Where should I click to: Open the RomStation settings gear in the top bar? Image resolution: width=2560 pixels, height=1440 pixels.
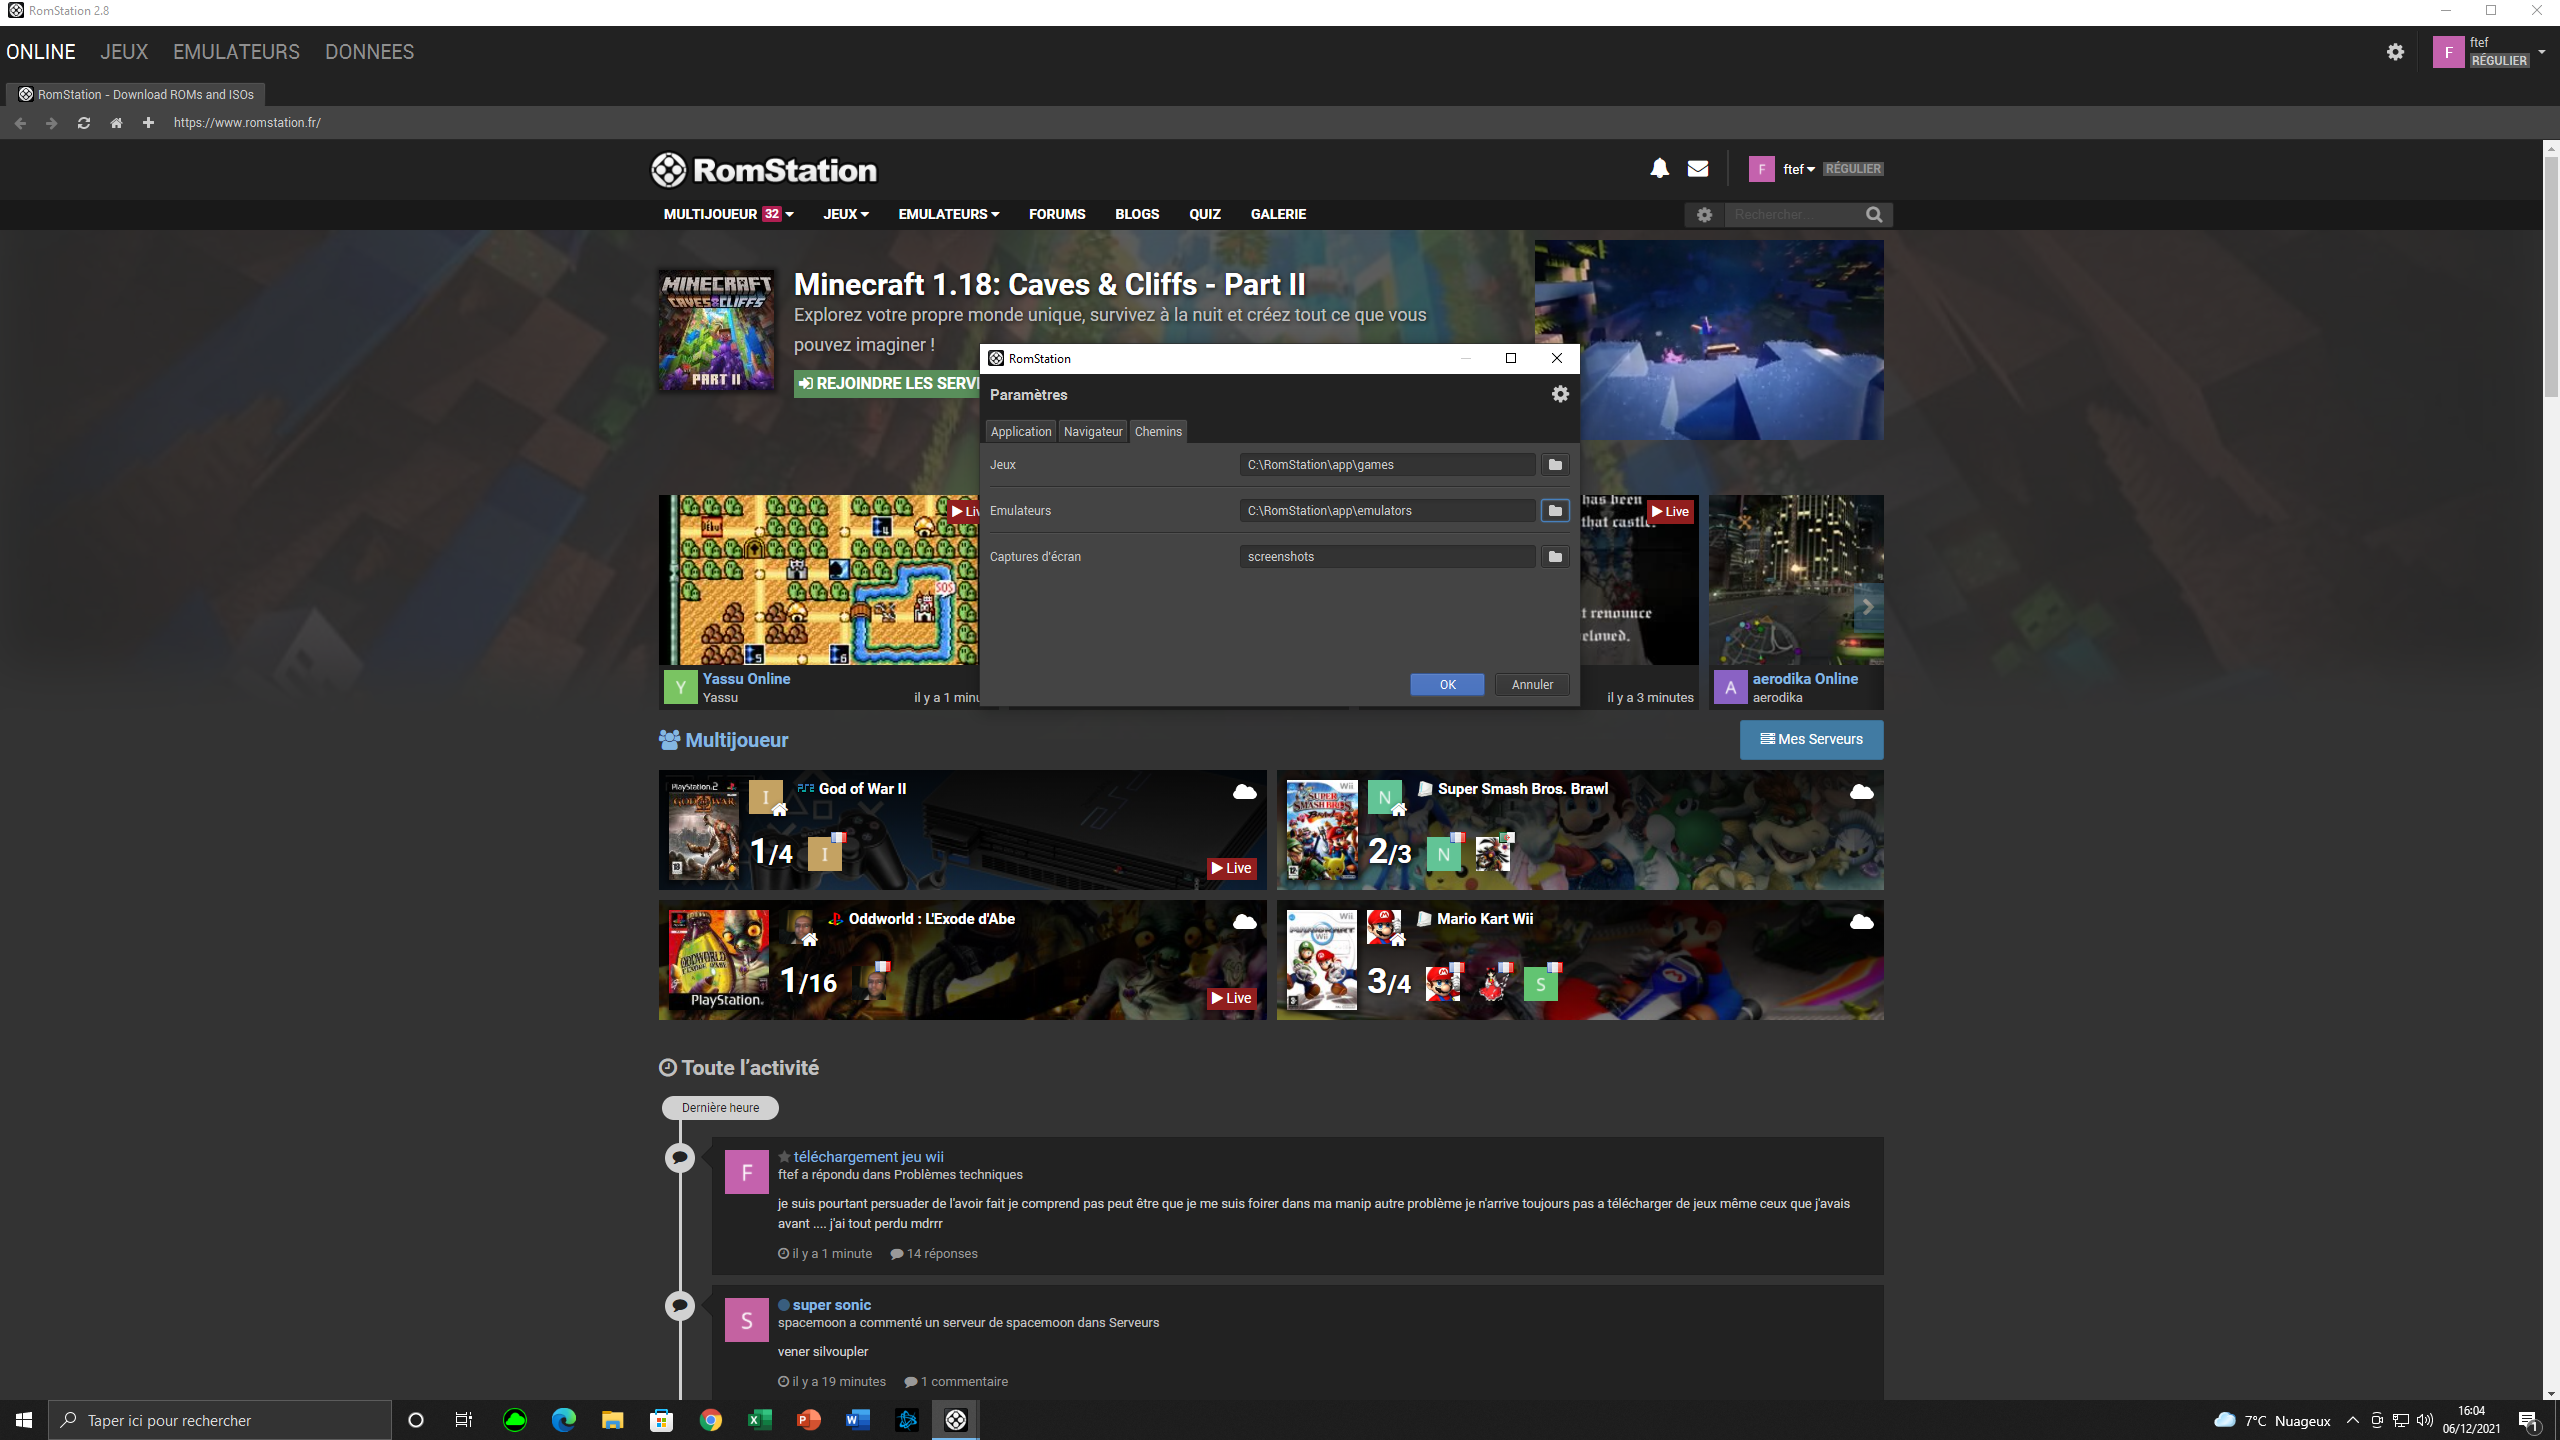pyautogui.click(x=2395, y=52)
